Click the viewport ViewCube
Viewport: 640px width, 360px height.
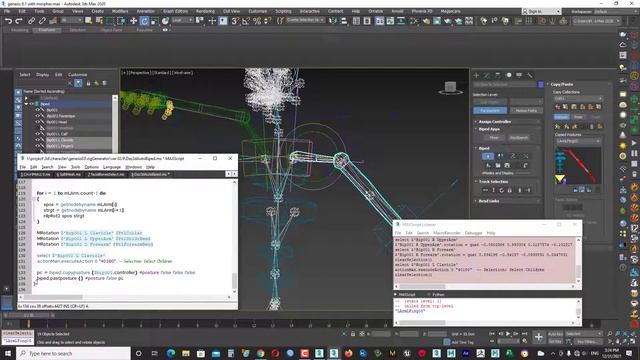click(x=450, y=88)
